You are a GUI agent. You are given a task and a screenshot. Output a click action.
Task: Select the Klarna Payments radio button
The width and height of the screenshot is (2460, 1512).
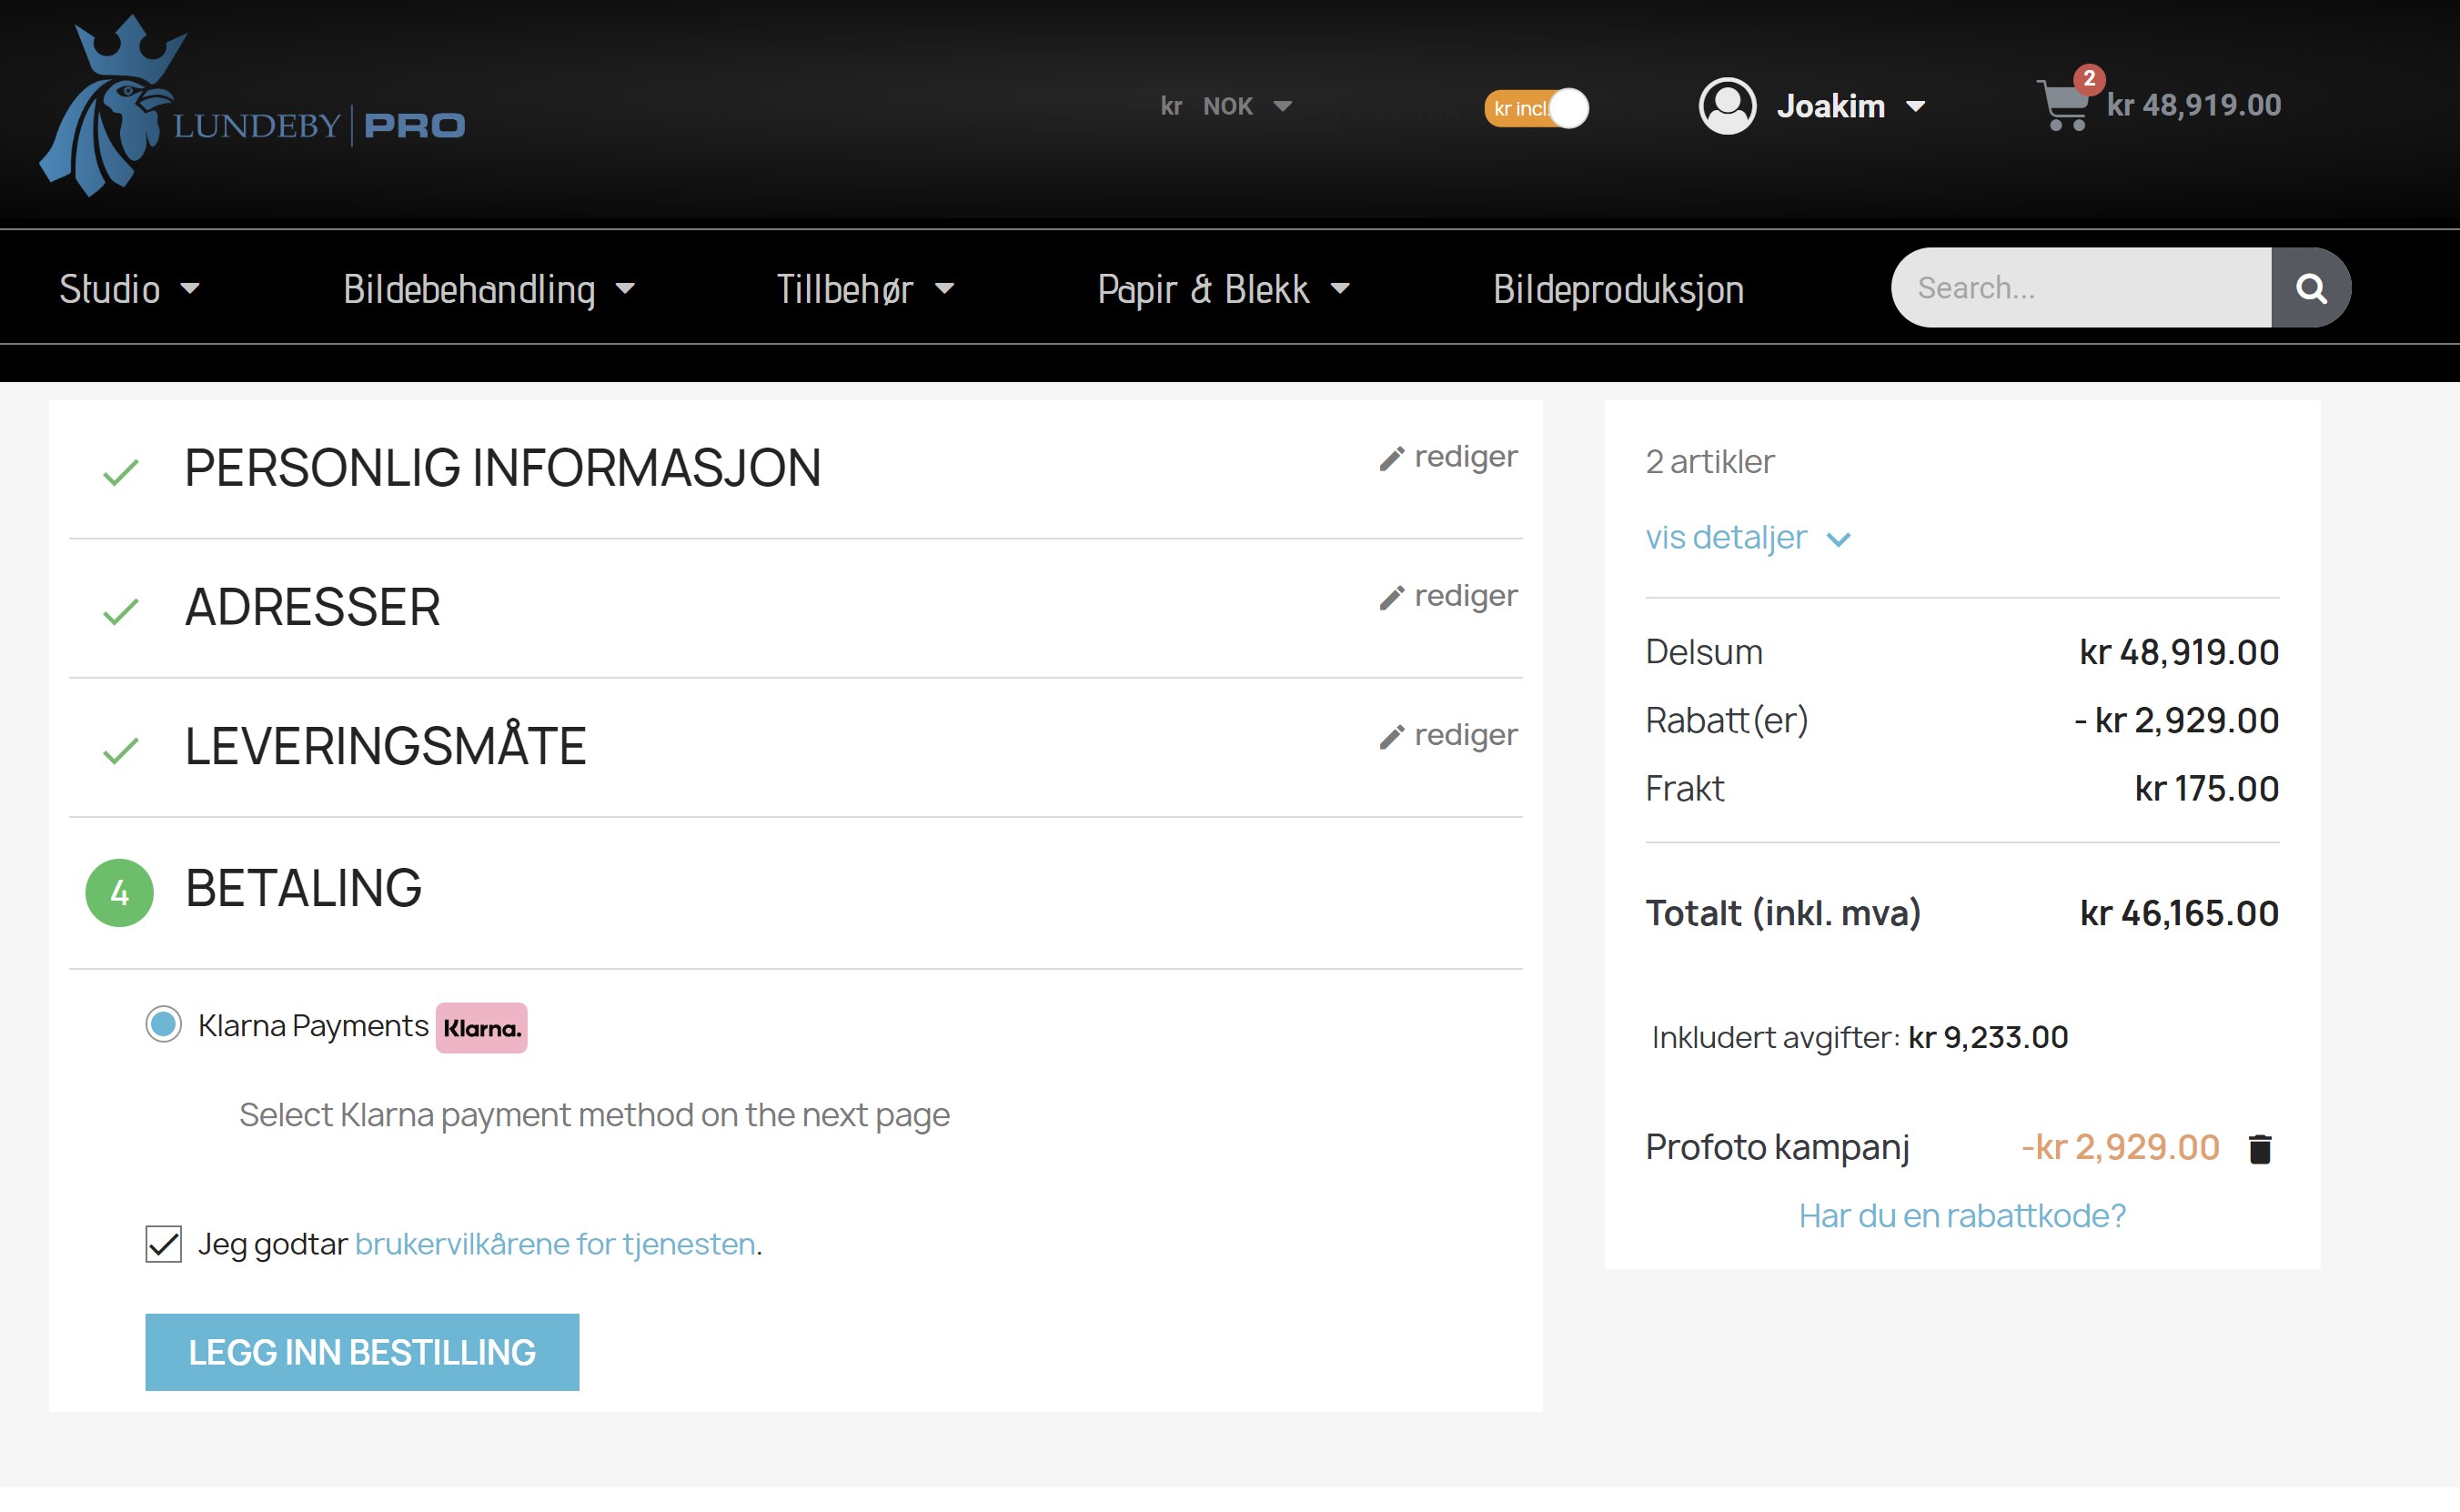click(x=163, y=1025)
